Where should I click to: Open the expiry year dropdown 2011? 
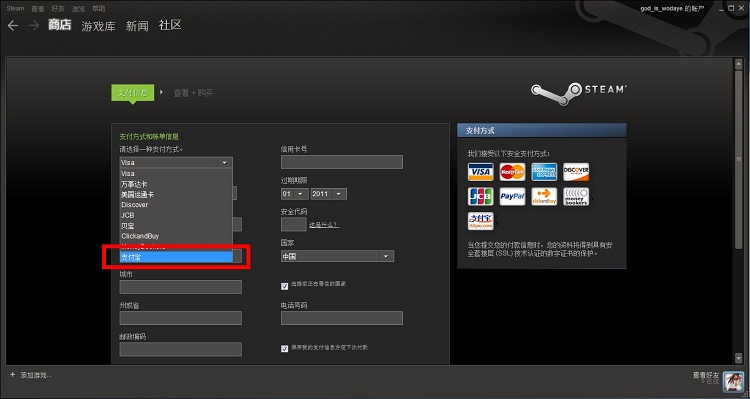tap(329, 194)
